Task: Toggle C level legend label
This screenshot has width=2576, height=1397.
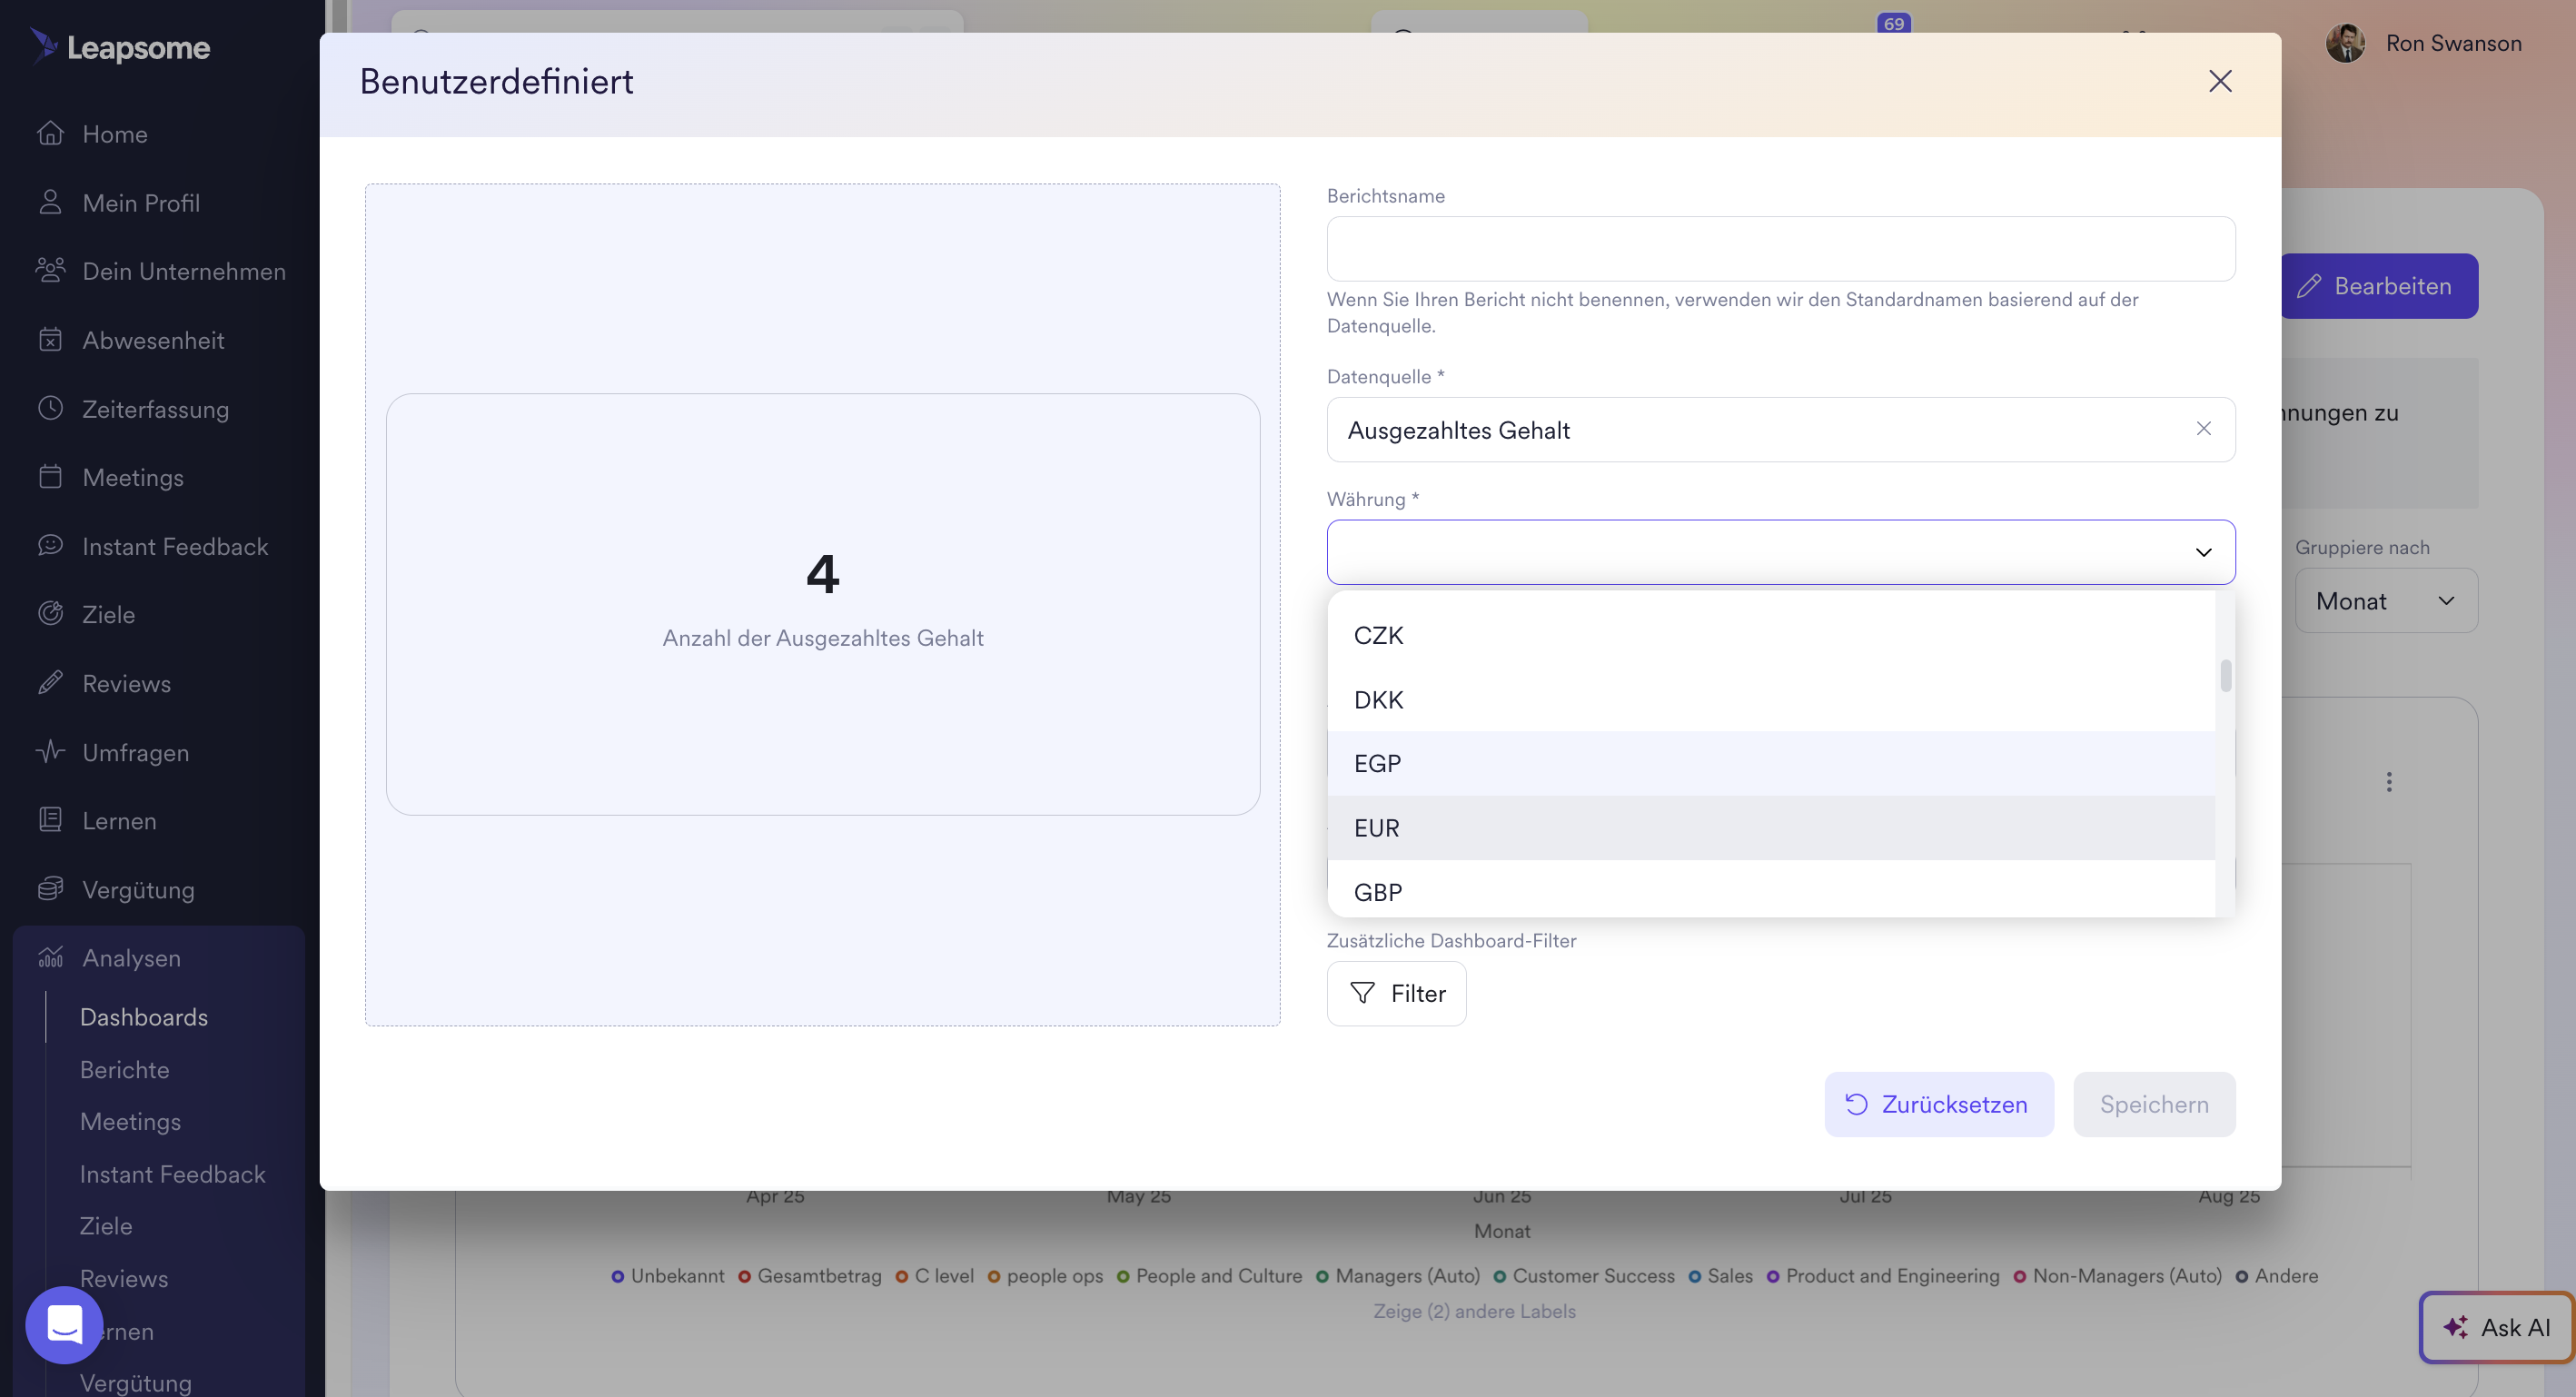Action: point(934,1275)
